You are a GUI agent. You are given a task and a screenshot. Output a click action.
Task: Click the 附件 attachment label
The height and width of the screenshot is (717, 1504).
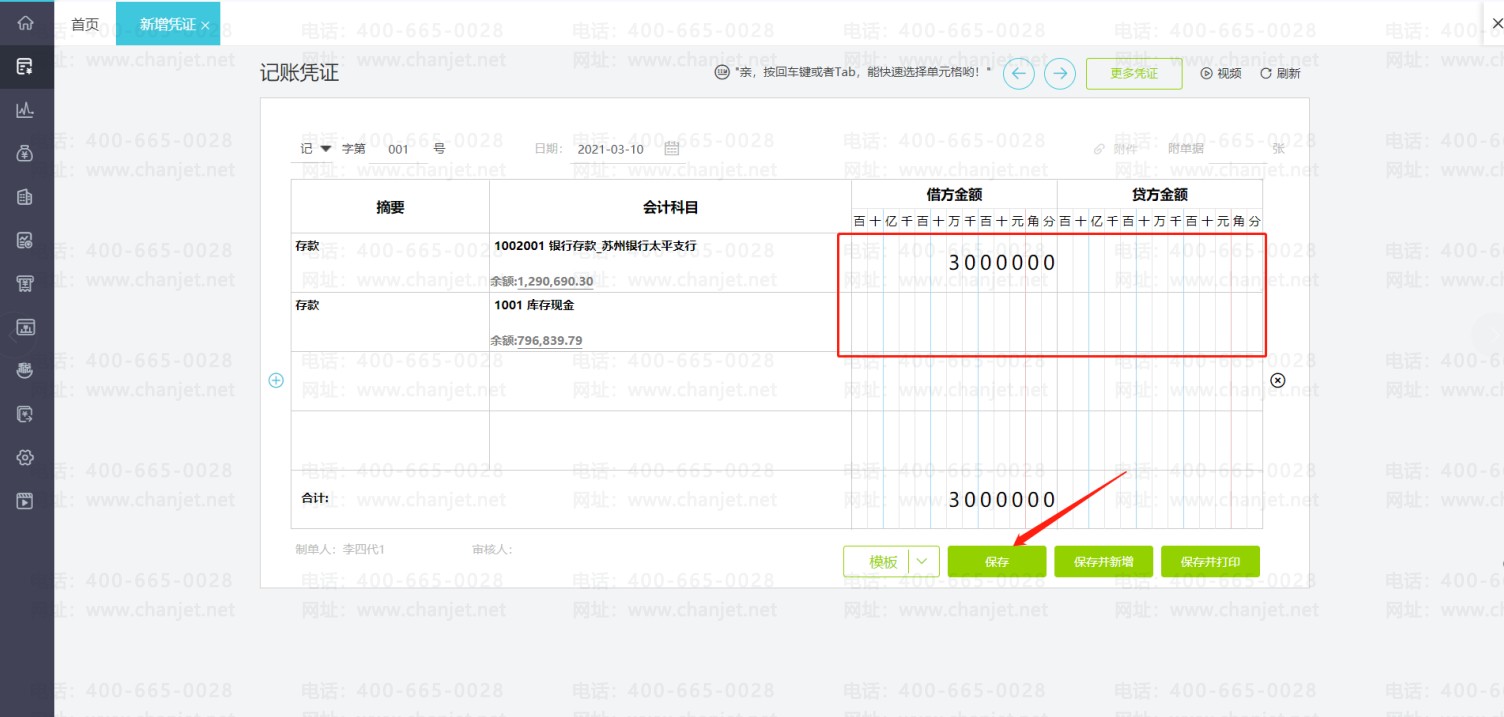point(1126,149)
